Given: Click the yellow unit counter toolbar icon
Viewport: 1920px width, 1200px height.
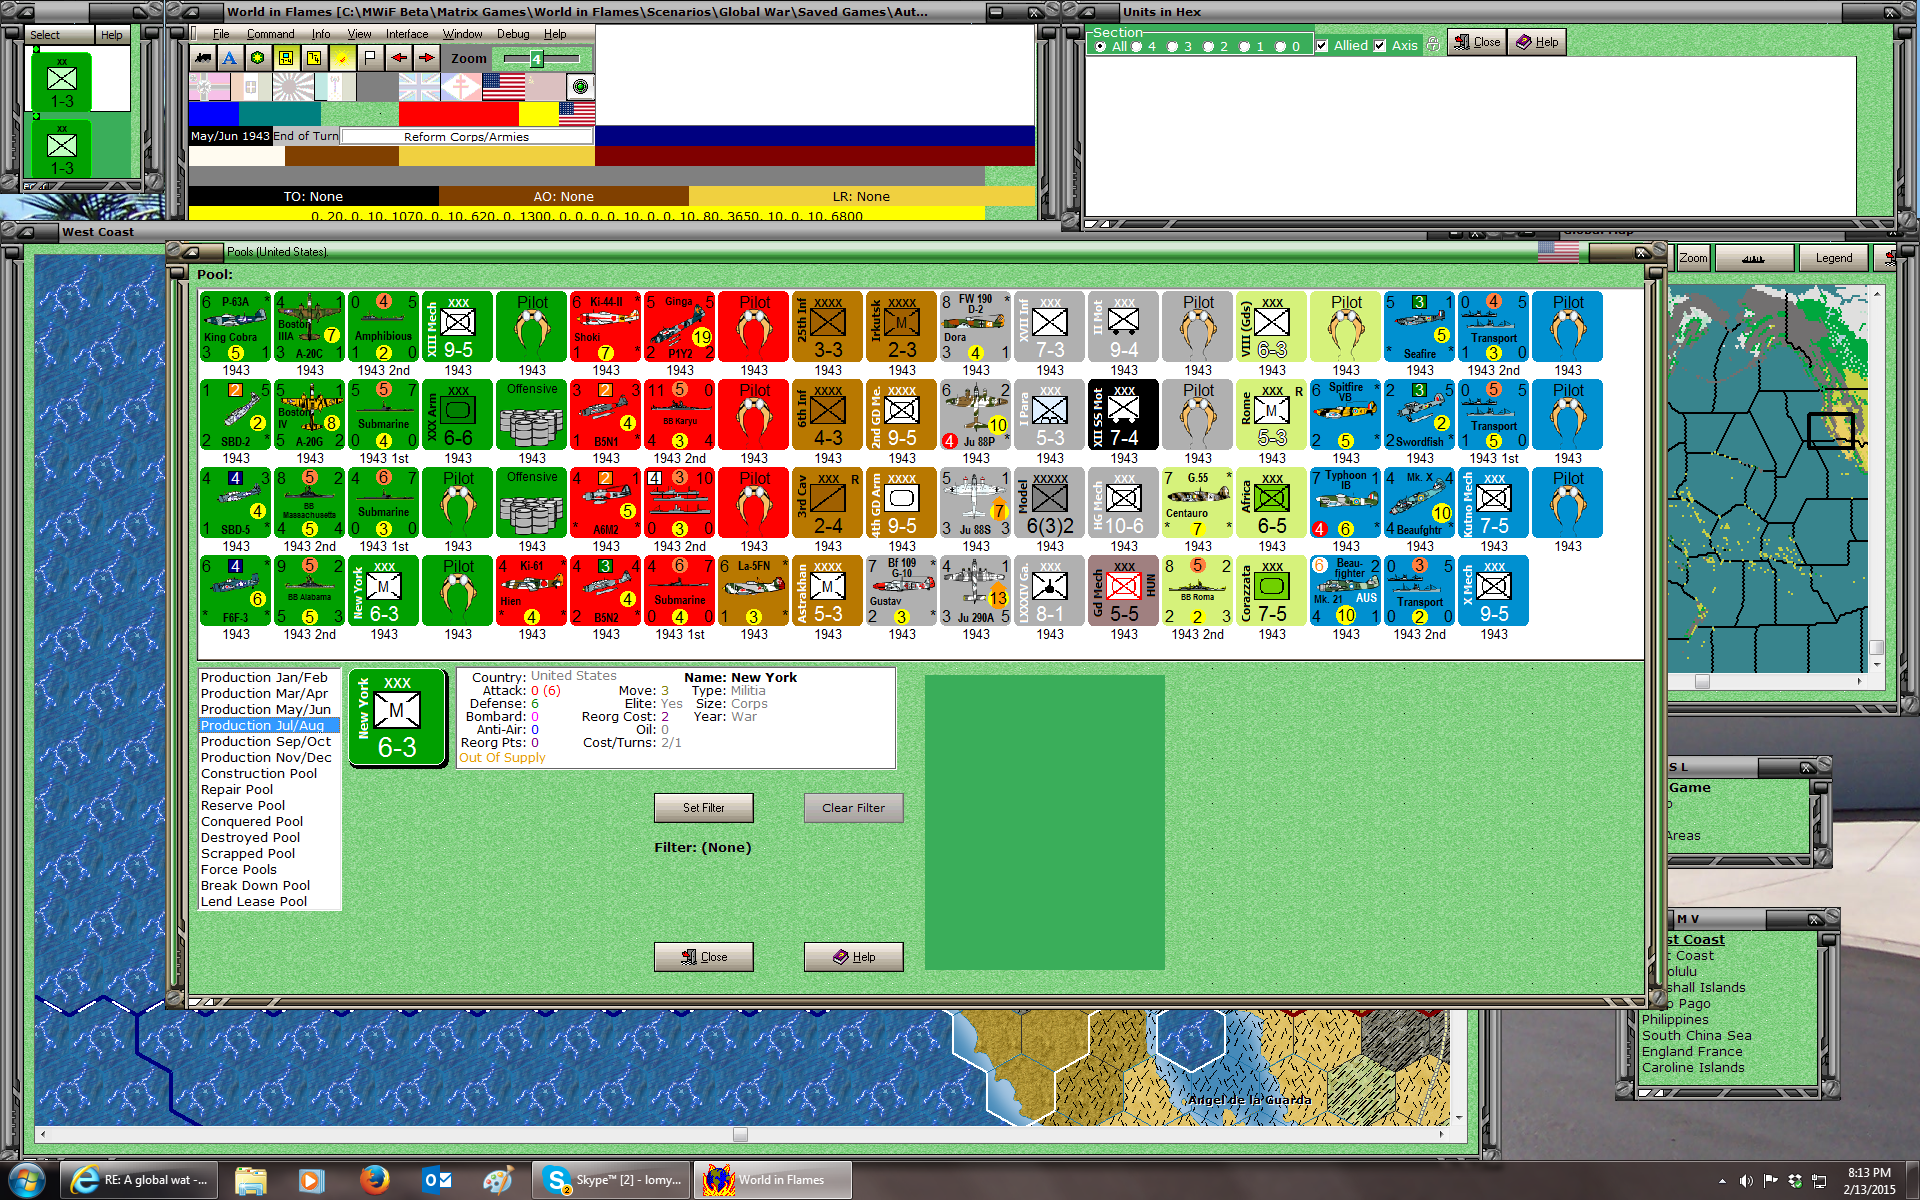Looking at the screenshot, I should [x=286, y=58].
